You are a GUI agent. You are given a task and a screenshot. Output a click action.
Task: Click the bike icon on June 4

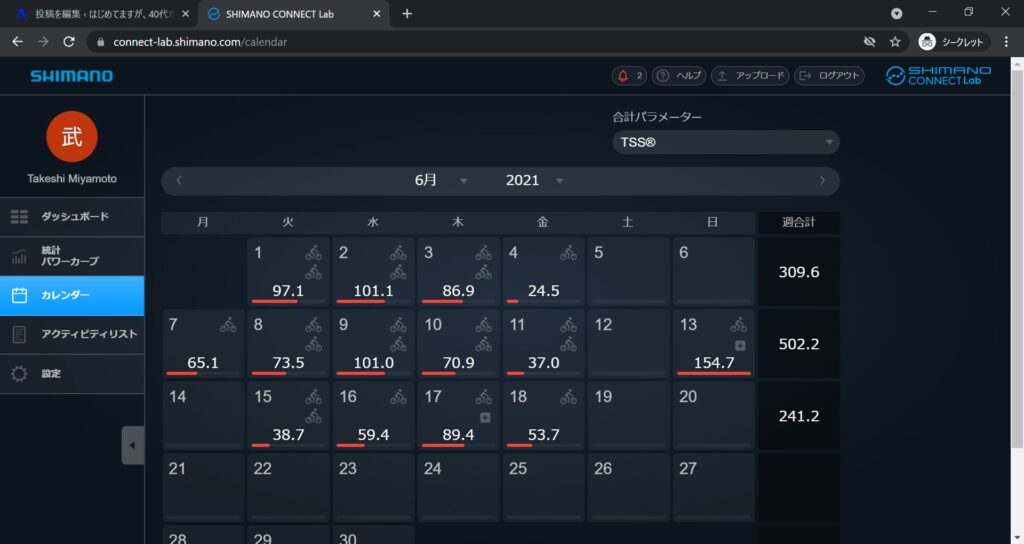[x=568, y=253]
